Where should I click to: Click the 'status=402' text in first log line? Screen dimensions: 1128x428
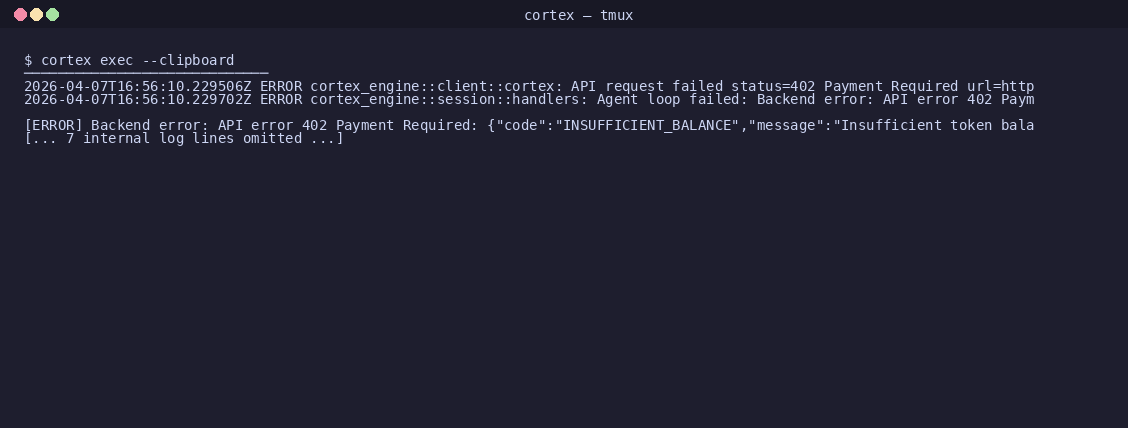click(x=773, y=86)
